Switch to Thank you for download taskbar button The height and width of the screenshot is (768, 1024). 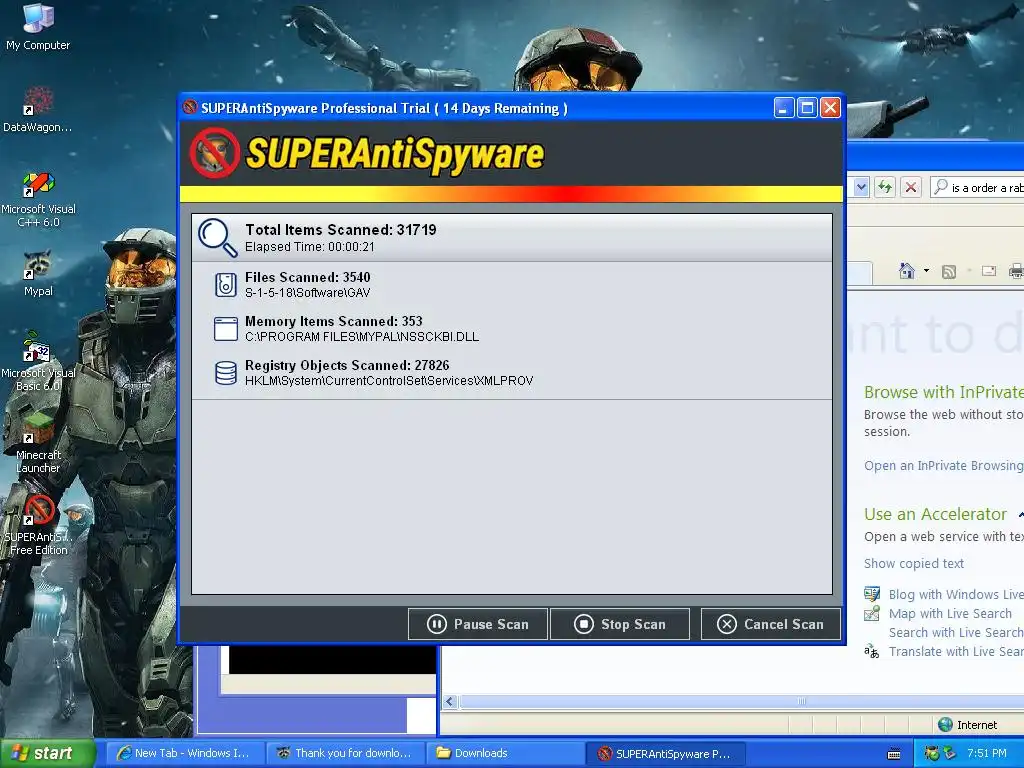point(345,753)
